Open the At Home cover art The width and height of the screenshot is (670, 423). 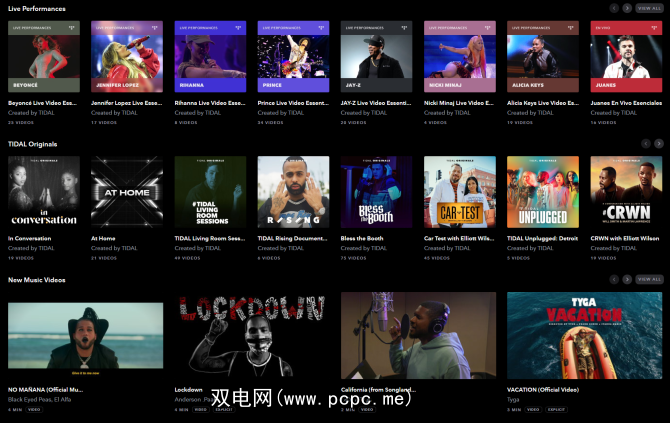tap(127, 192)
